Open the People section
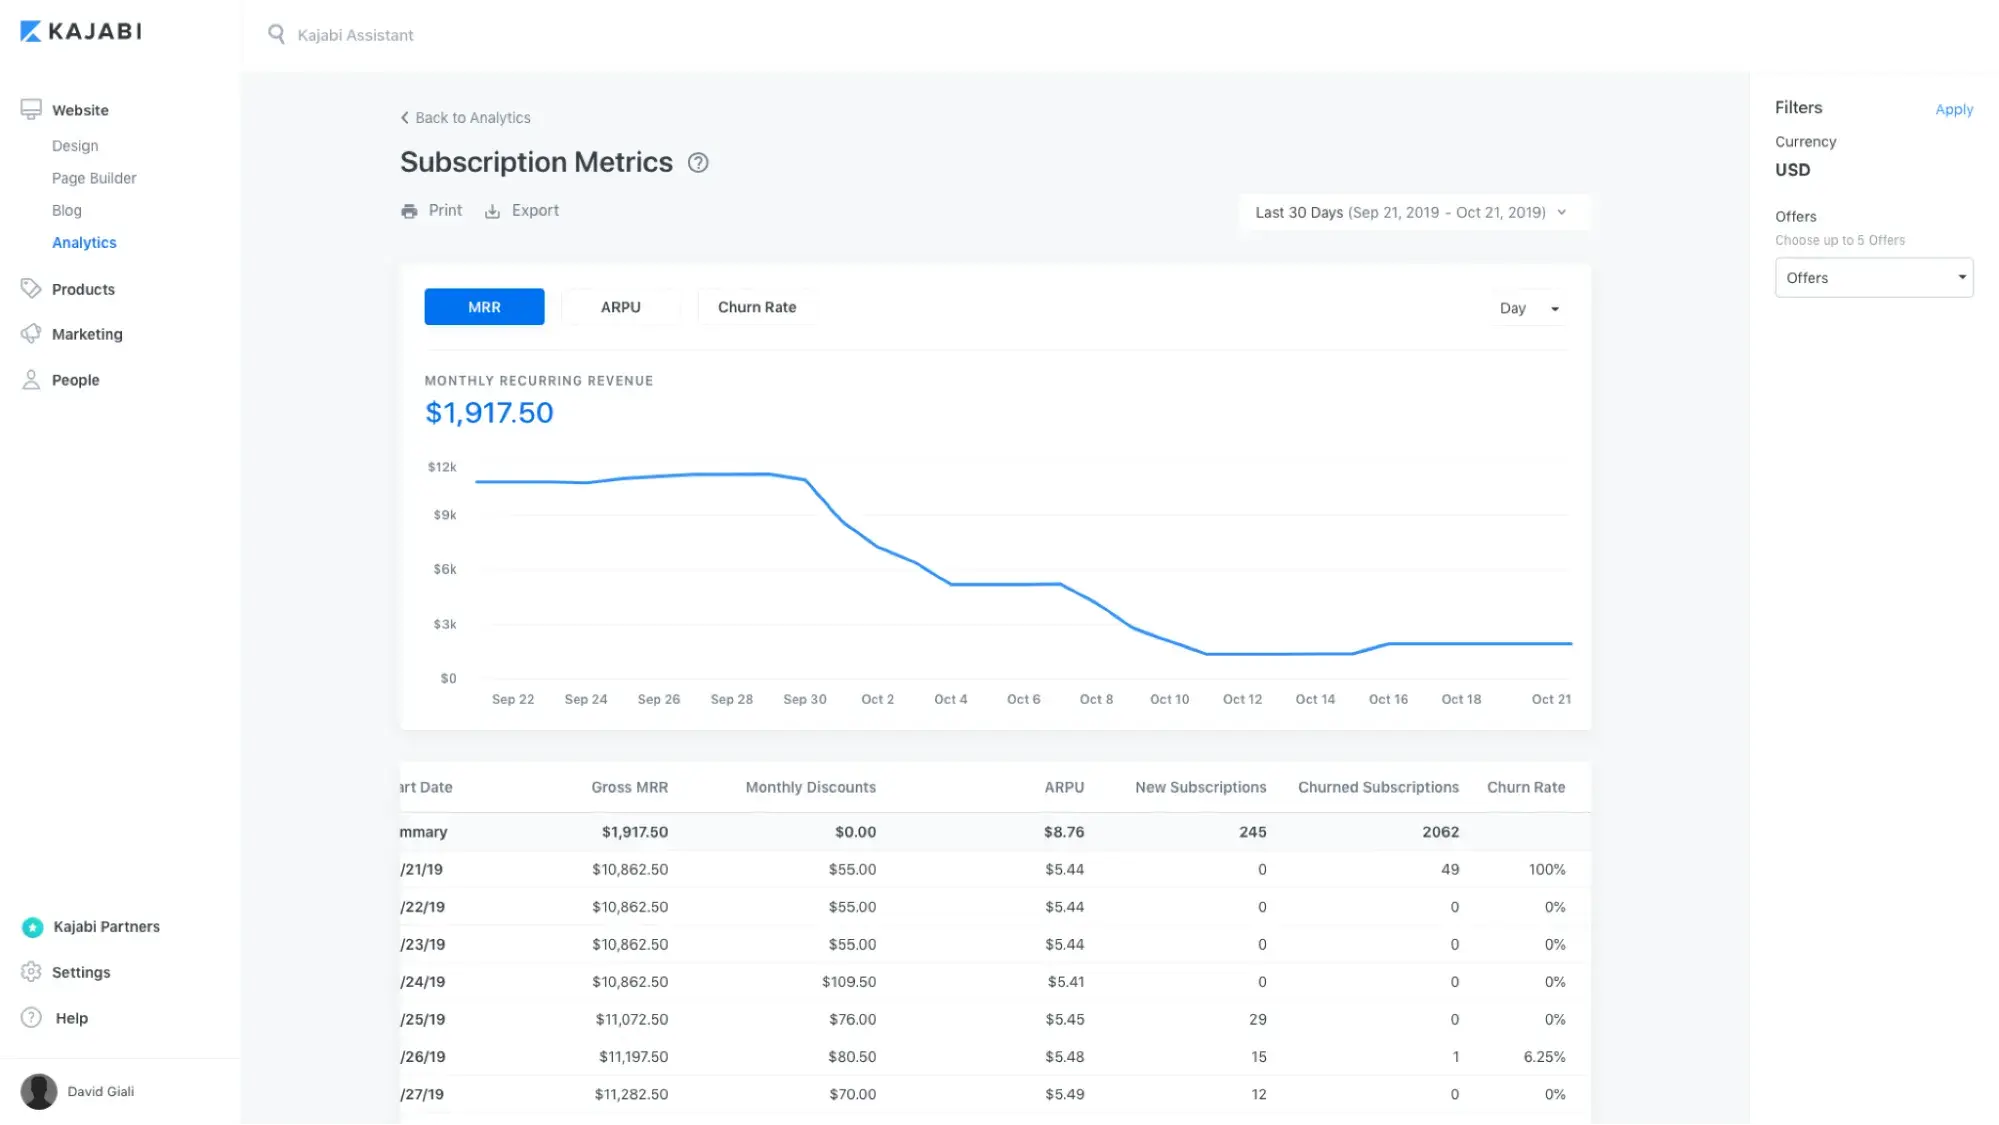 tap(31, 379)
